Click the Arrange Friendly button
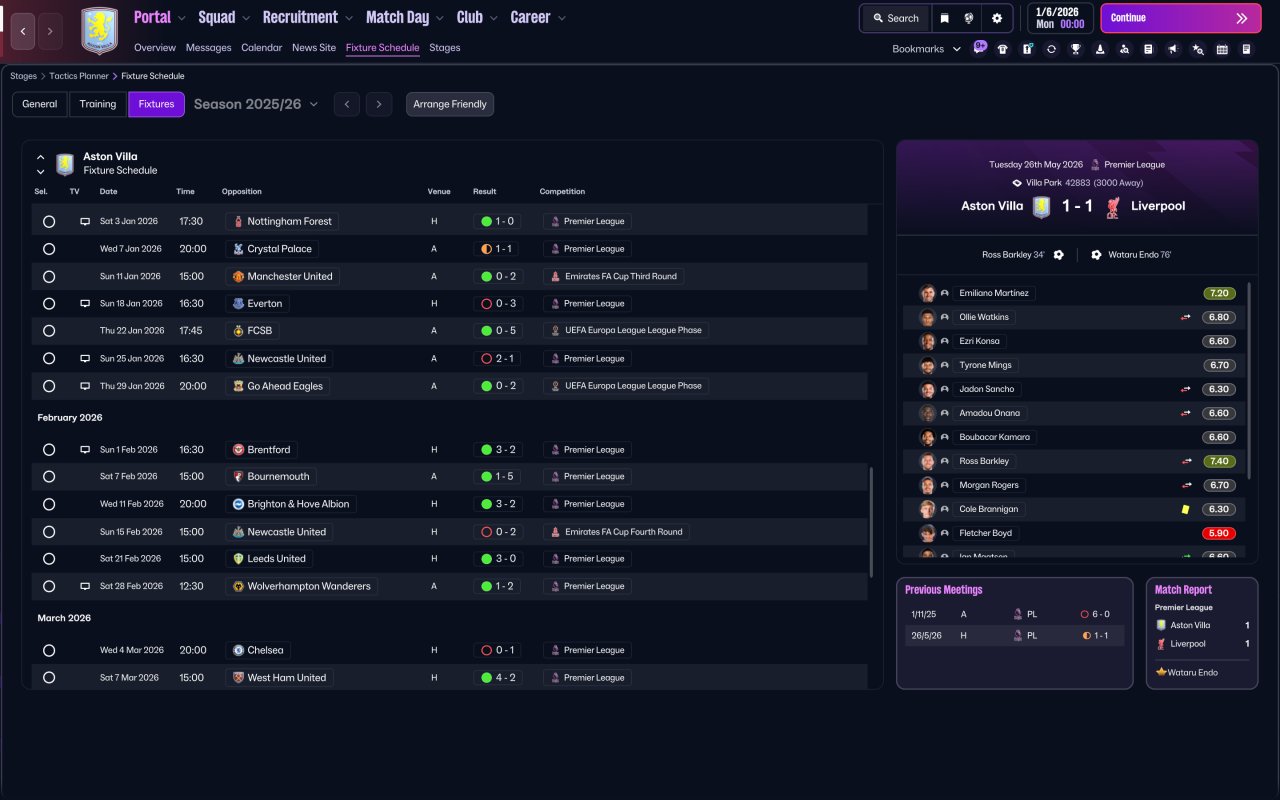Screen dimensions: 1280x800 [x=450, y=104]
